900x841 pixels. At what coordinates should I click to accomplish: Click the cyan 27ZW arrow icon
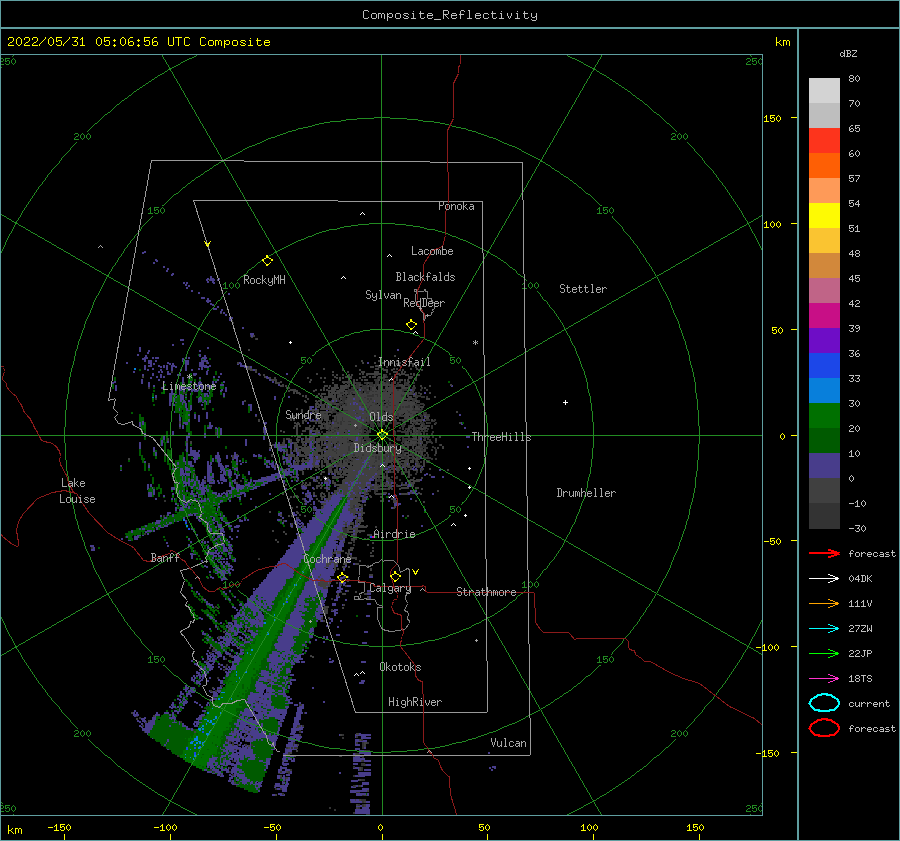click(x=824, y=629)
